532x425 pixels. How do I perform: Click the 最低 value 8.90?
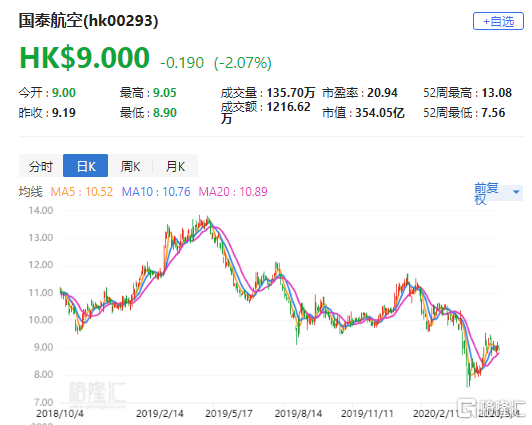coord(165,113)
